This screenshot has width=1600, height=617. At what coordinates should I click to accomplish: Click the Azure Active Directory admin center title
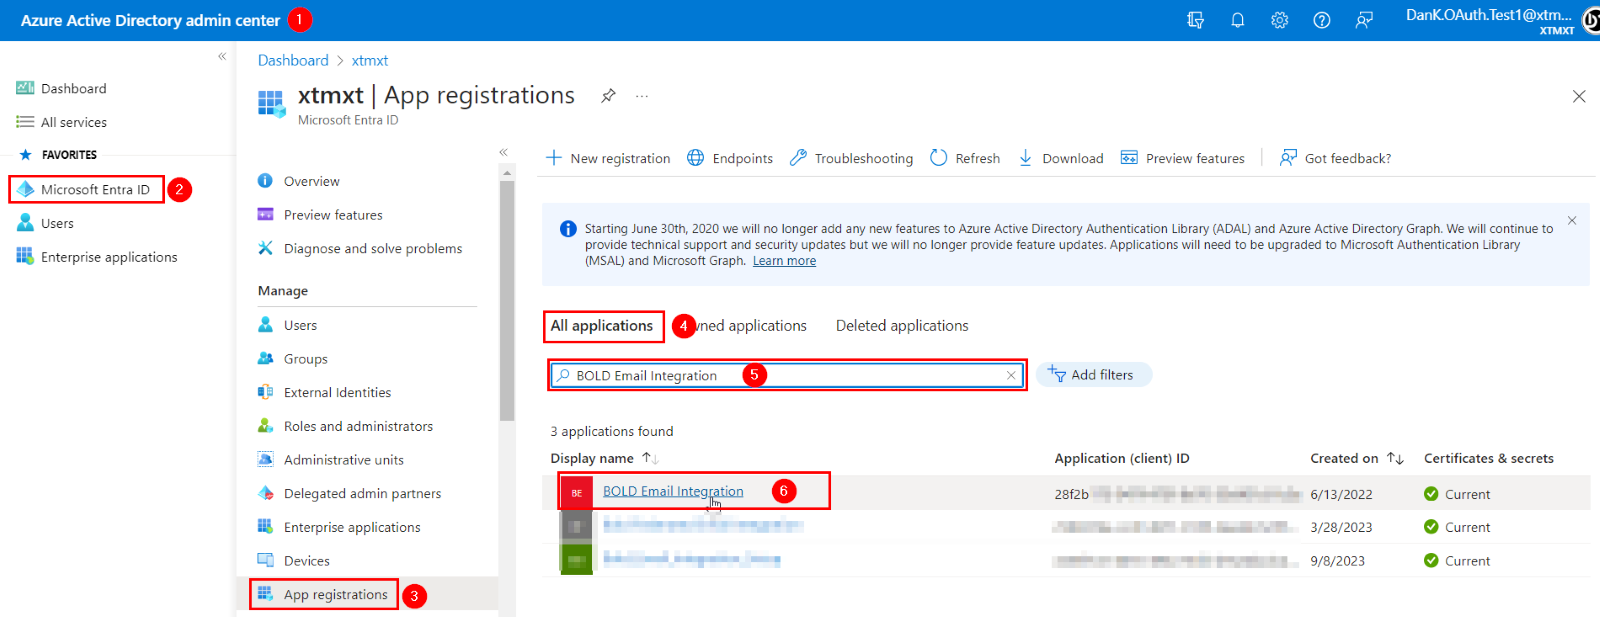pyautogui.click(x=150, y=20)
